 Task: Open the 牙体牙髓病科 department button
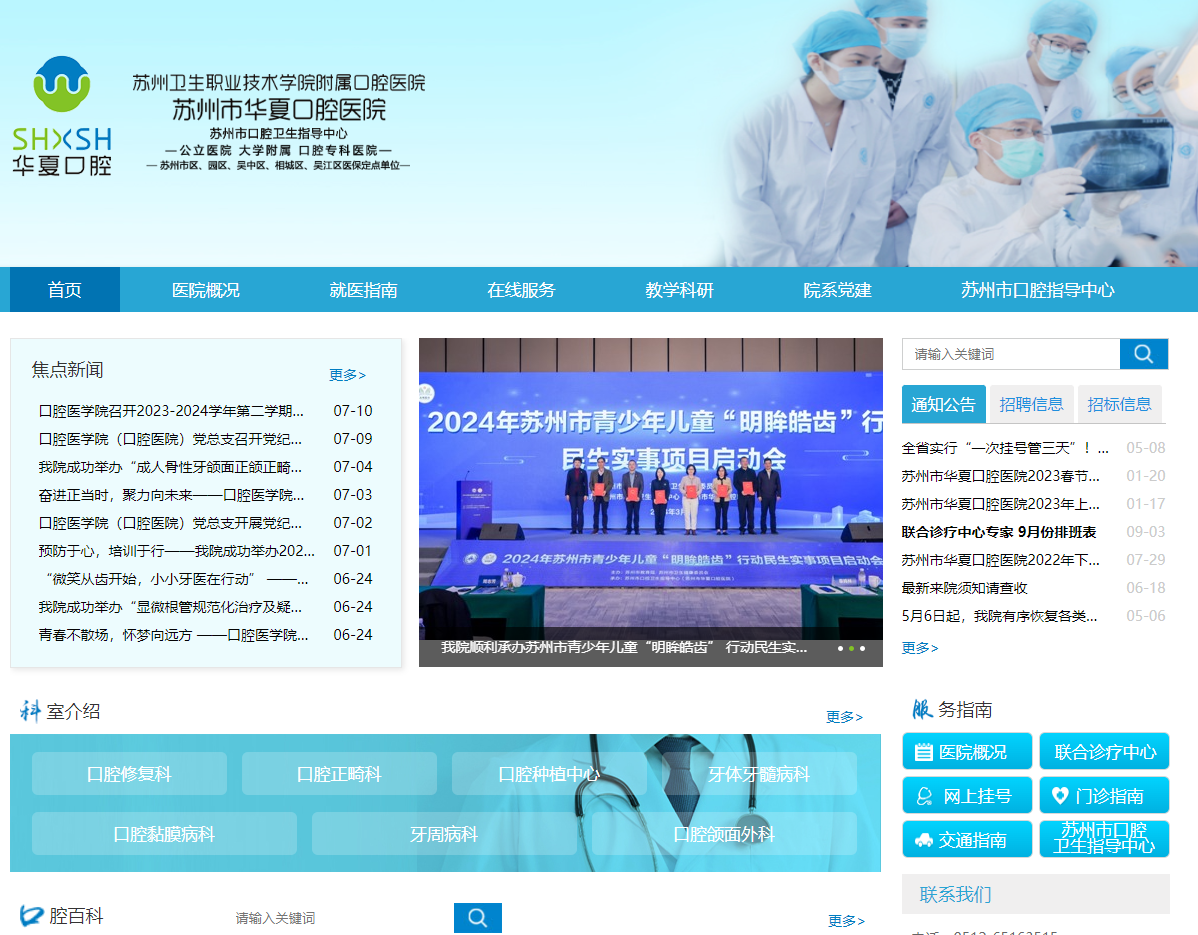pyautogui.click(x=759, y=774)
